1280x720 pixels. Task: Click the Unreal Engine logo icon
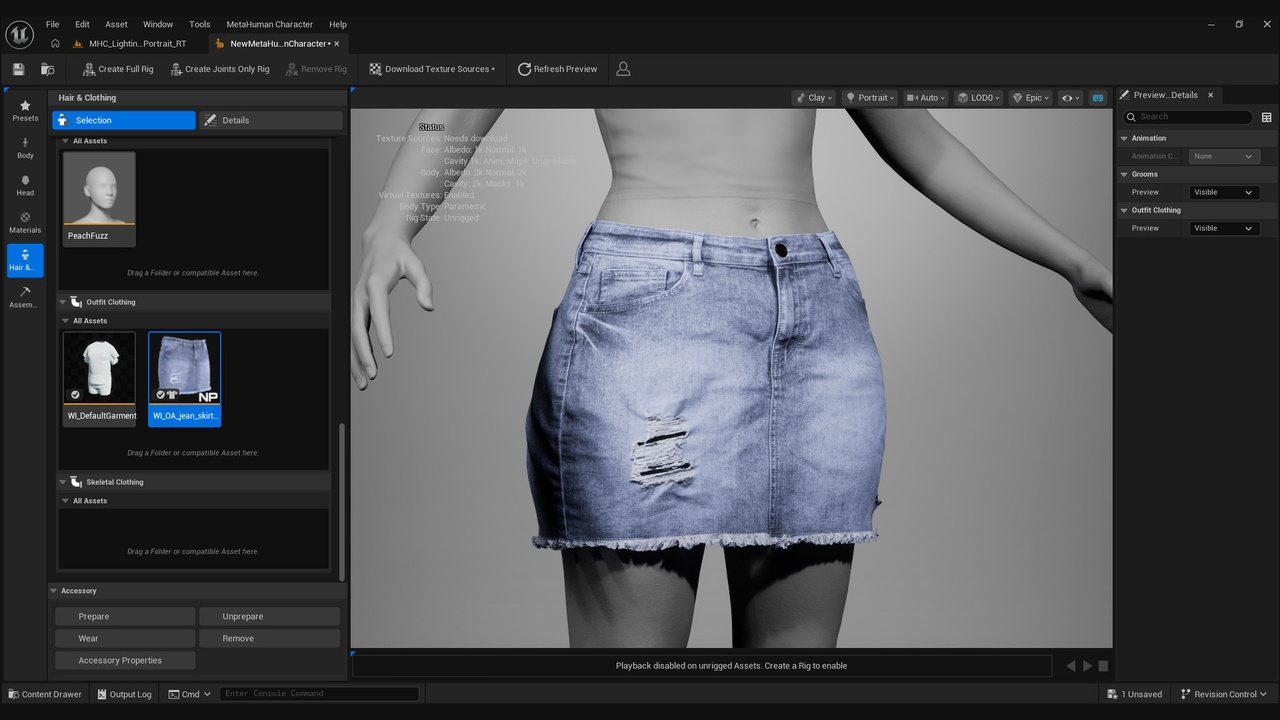click(20, 34)
